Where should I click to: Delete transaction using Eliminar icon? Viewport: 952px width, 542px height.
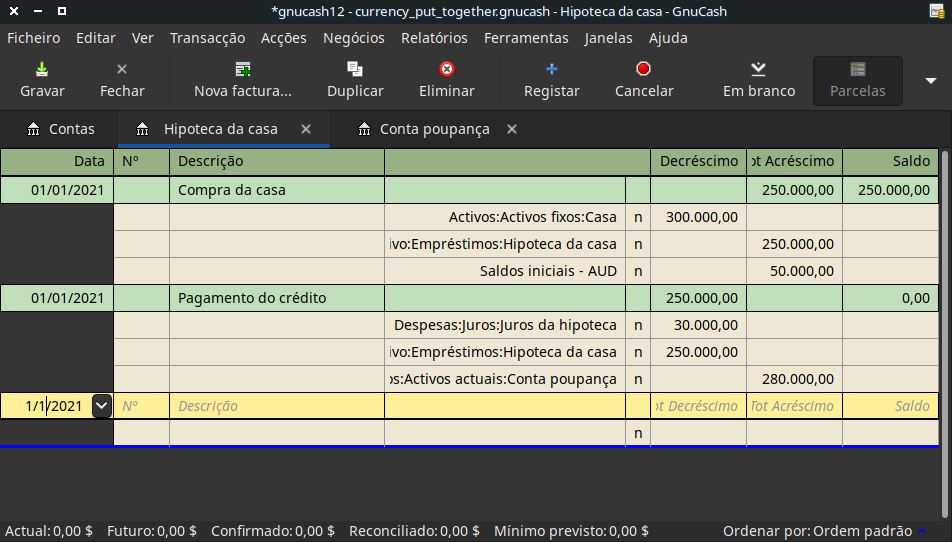(x=447, y=70)
